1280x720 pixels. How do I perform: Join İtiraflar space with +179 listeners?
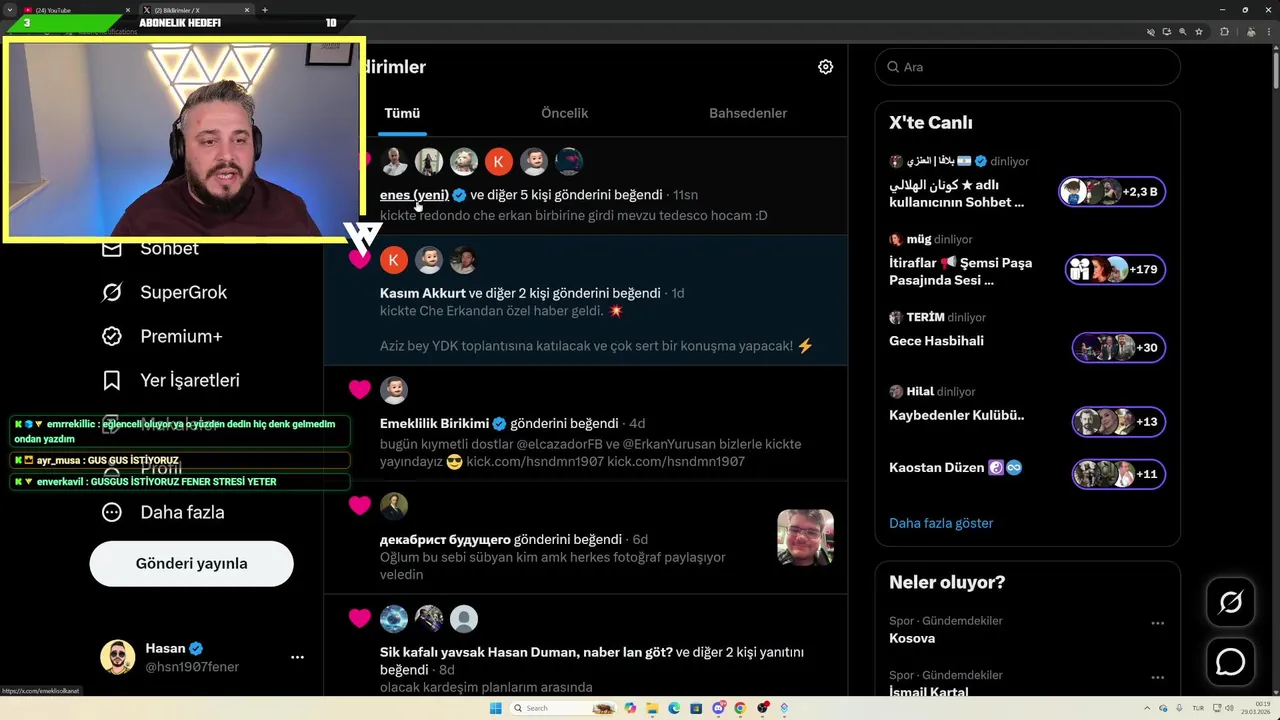pos(1115,269)
